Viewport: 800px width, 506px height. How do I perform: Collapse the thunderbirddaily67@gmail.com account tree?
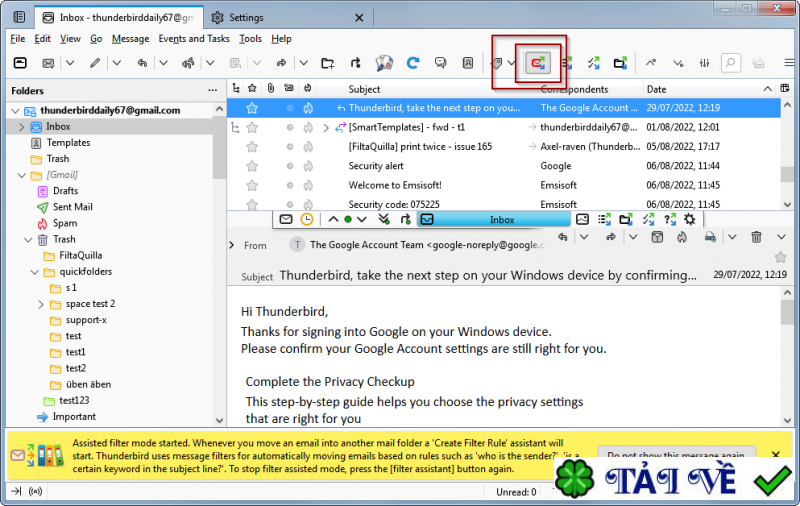(15, 111)
